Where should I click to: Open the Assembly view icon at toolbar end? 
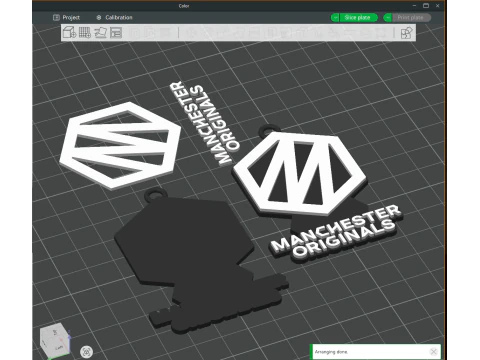click(x=406, y=33)
